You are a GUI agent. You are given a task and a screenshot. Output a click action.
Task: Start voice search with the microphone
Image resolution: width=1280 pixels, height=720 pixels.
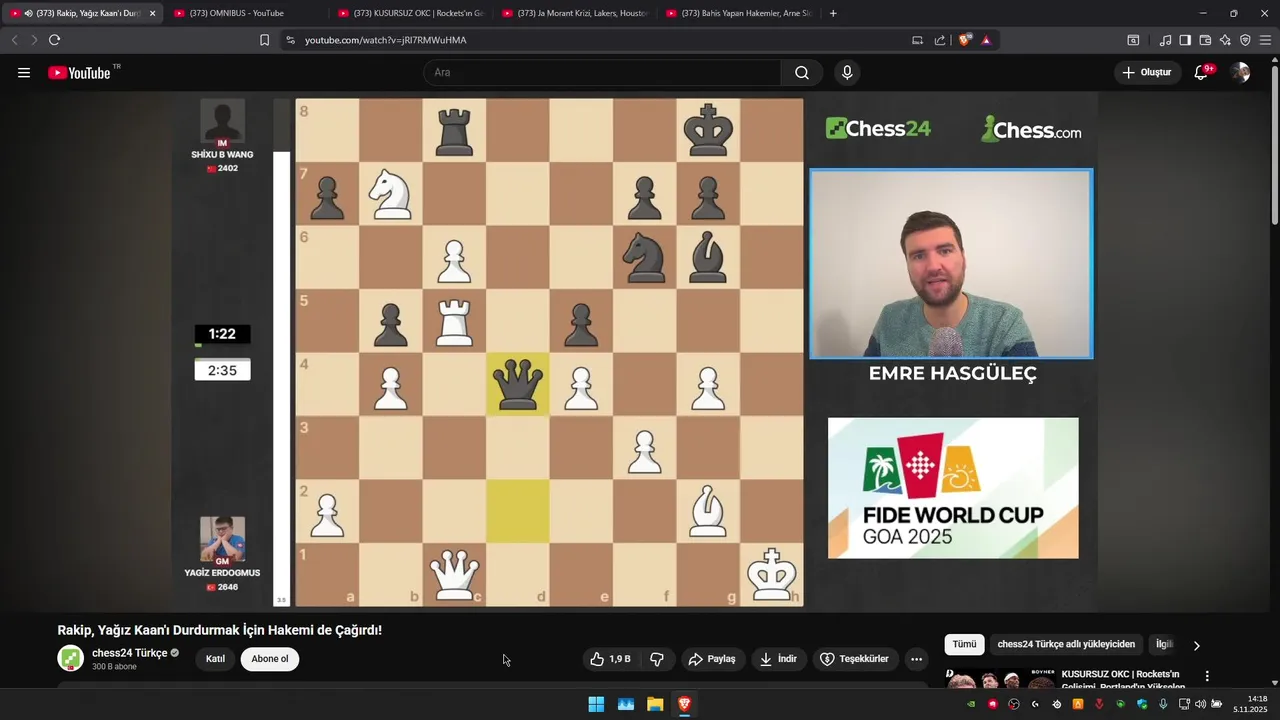[x=847, y=73]
